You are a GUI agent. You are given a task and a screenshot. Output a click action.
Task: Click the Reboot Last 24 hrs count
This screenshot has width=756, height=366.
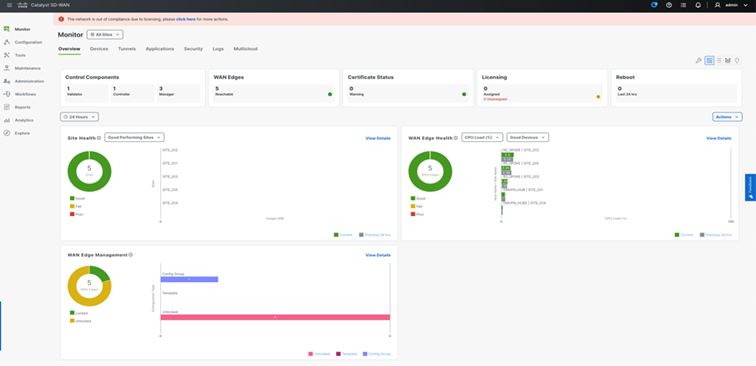tap(676, 93)
